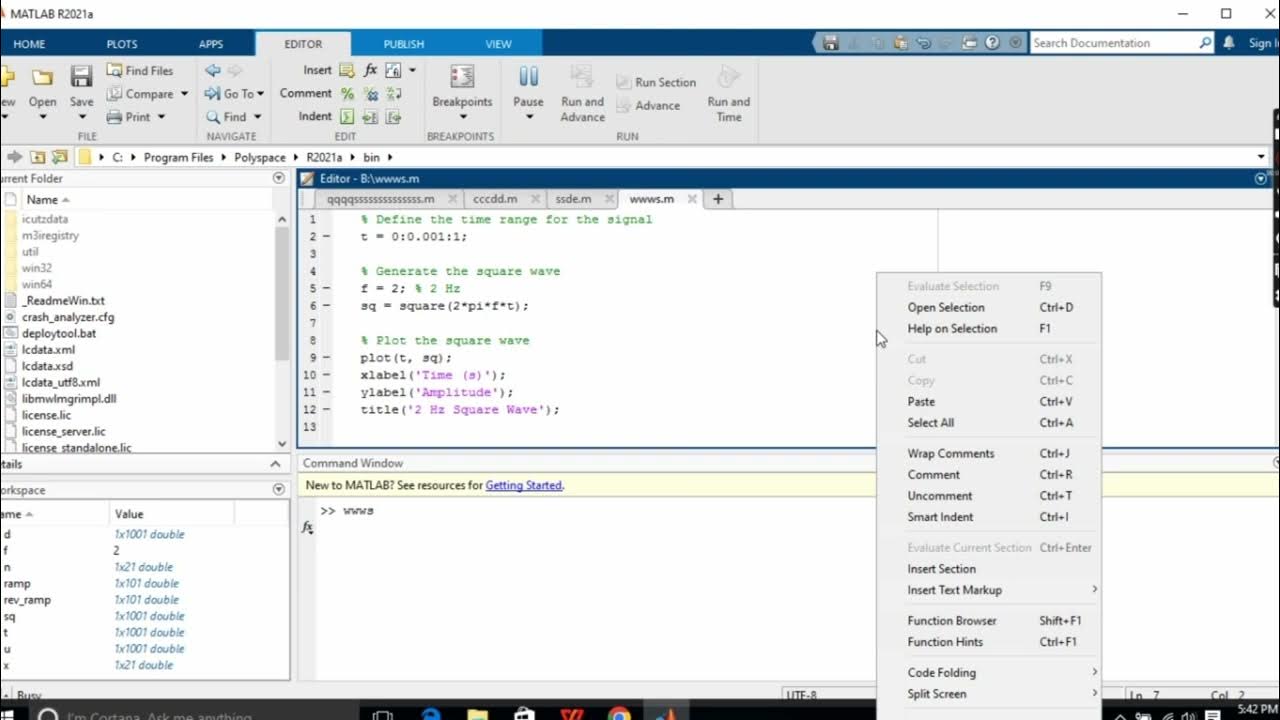
Task: Choose Insert Section in context menu
Action: tap(988, 569)
